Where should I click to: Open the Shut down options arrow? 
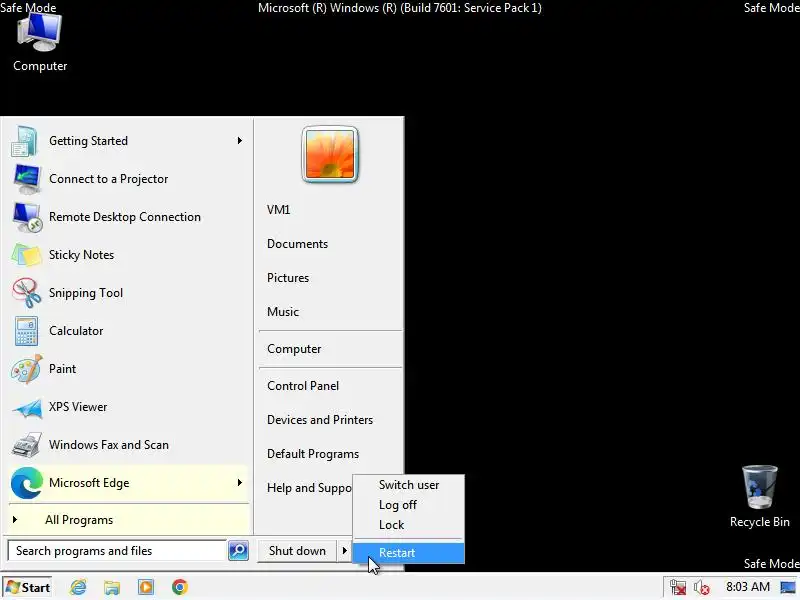pos(344,551)
